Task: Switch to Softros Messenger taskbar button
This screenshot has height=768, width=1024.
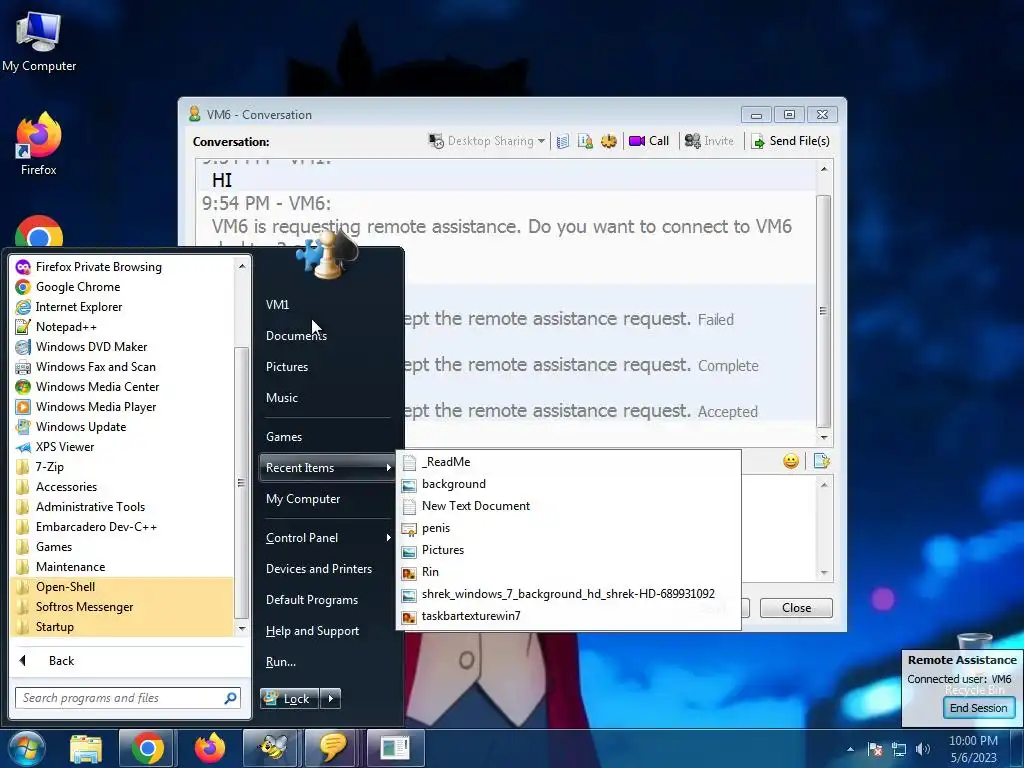Action: click(333, 748)
